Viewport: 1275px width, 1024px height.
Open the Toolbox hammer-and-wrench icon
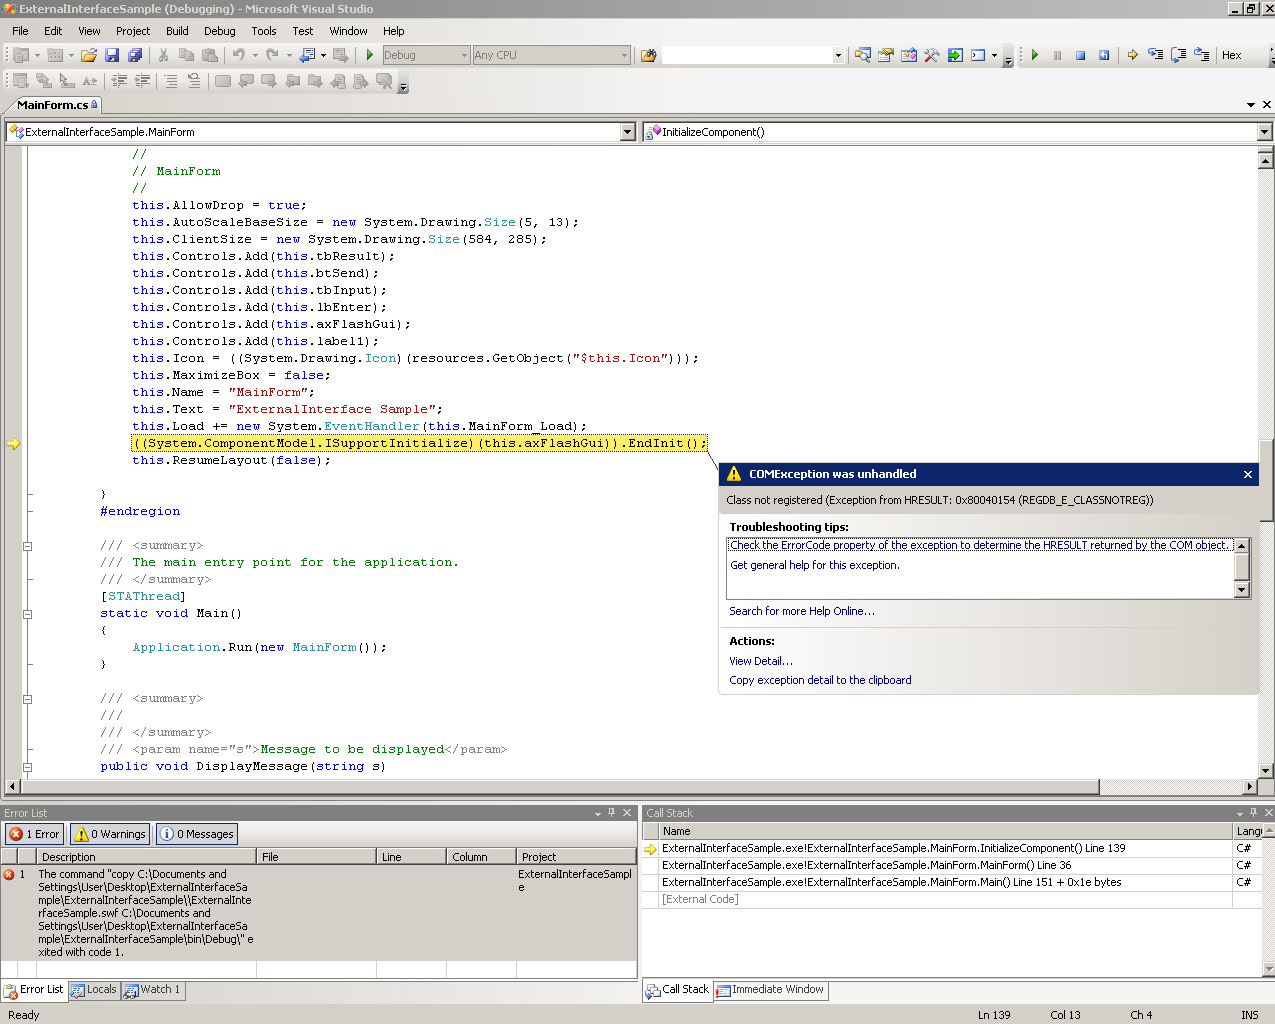coord(932,55)
